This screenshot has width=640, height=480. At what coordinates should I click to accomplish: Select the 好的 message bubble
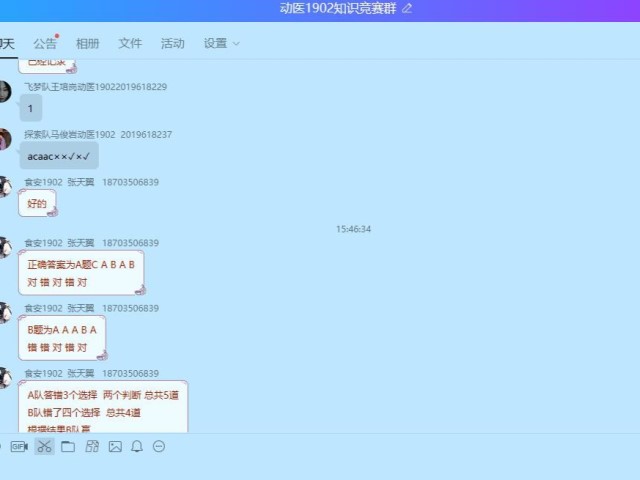coord(37,203)
